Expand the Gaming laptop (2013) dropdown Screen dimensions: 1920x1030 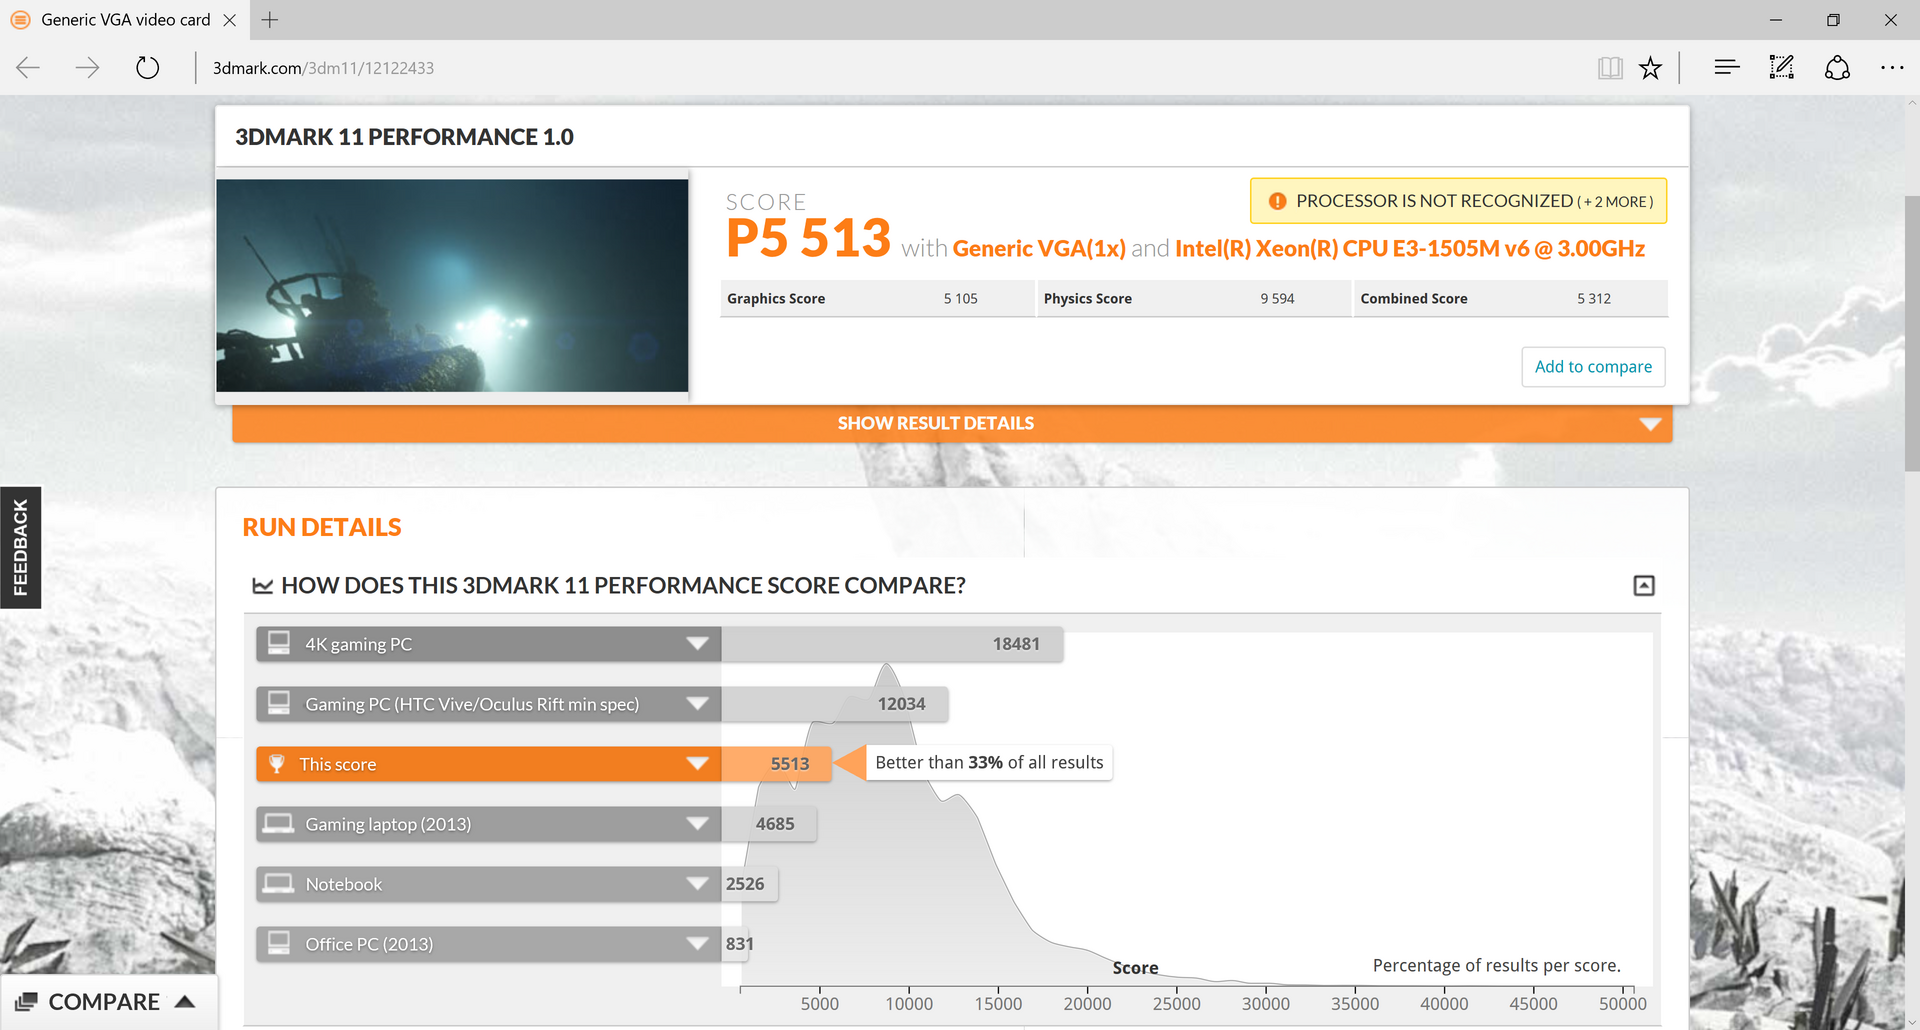pyautogui.click(x=698, y=824)
